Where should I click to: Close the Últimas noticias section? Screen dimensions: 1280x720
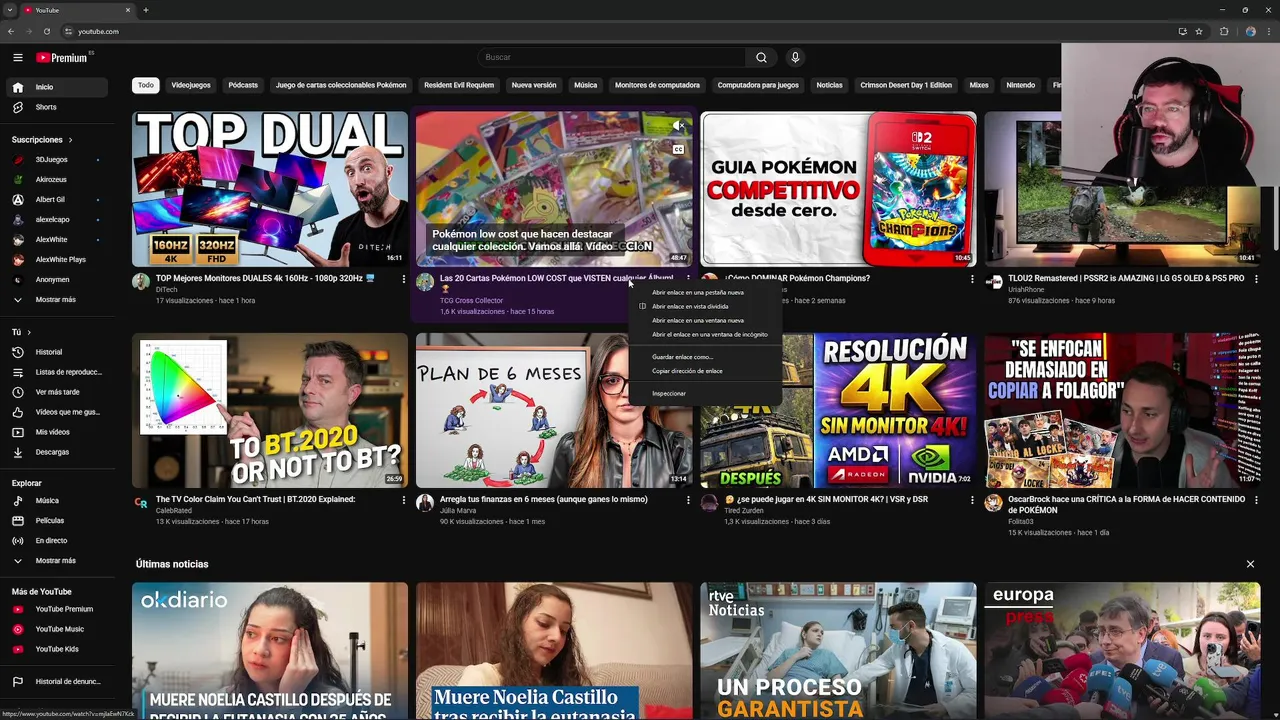1250,564
